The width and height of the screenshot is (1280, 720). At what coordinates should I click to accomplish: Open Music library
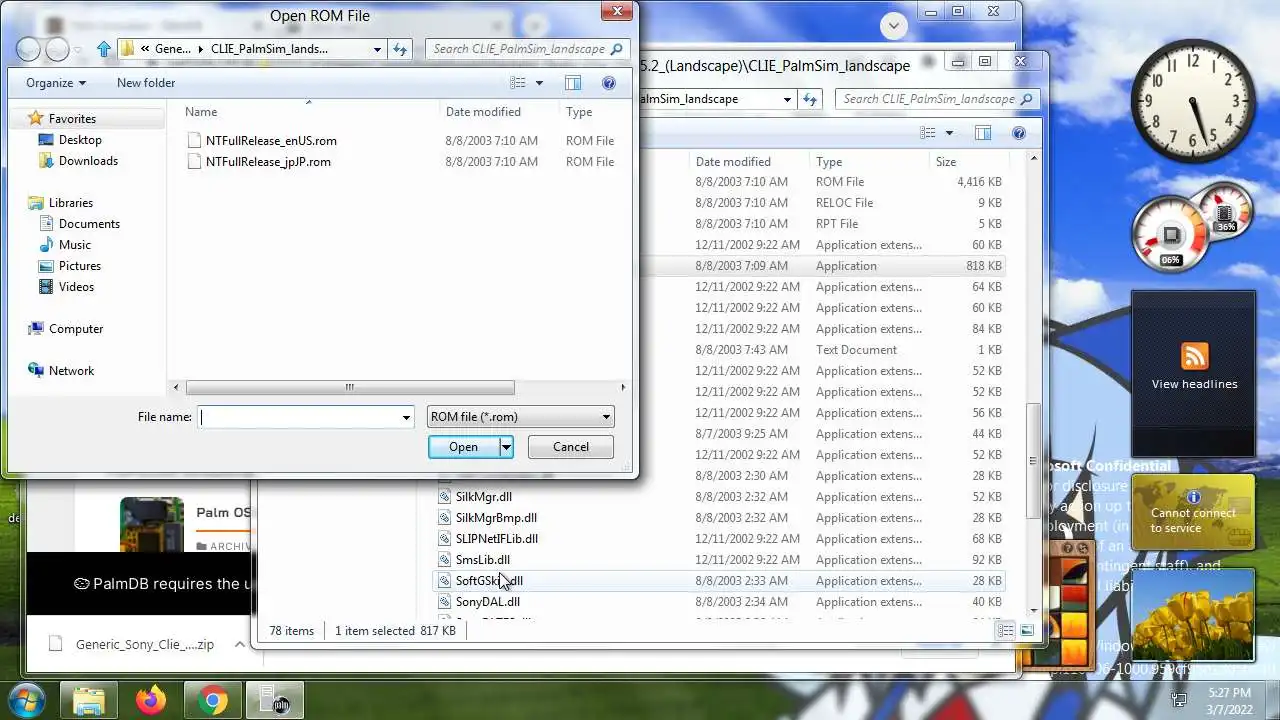pyautogui.click(x=75, y=245)
